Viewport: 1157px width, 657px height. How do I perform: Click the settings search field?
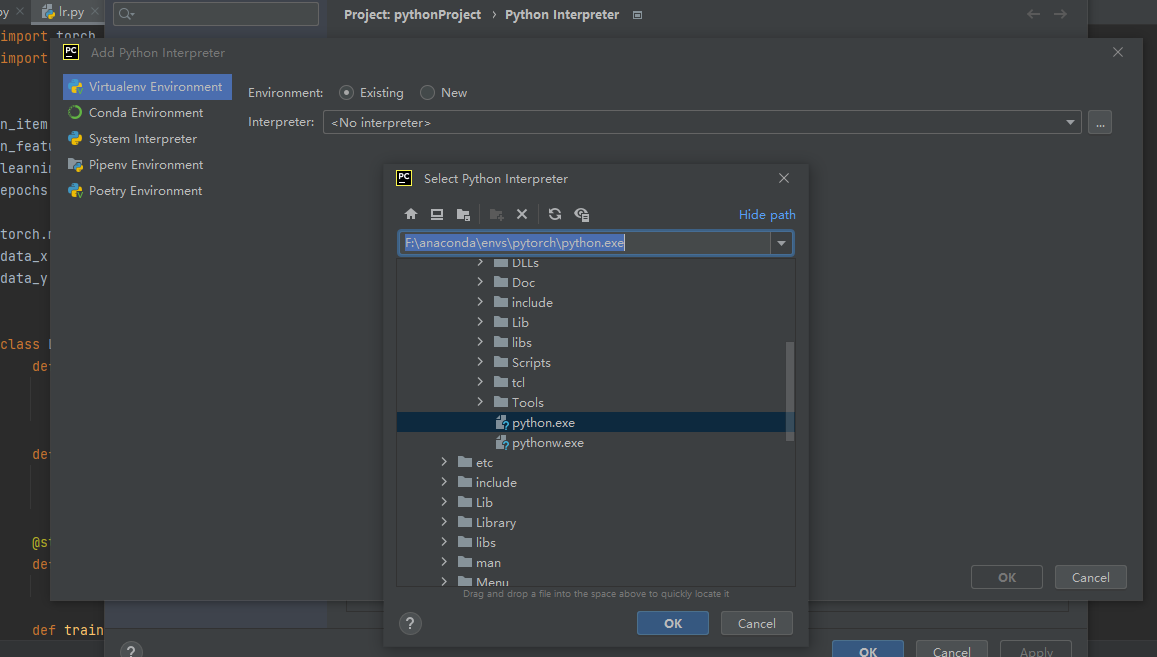tap(216, 13)
